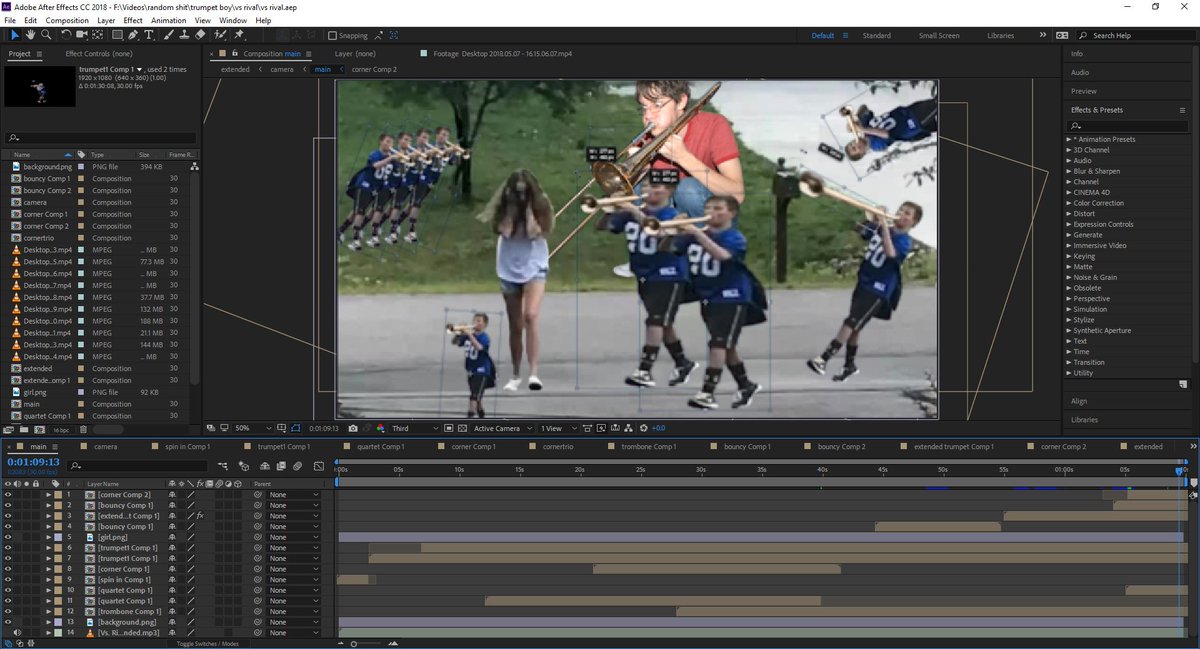Open the 1 View layout dropdown
The image size is (1200, 649).
tap(557, 428)
